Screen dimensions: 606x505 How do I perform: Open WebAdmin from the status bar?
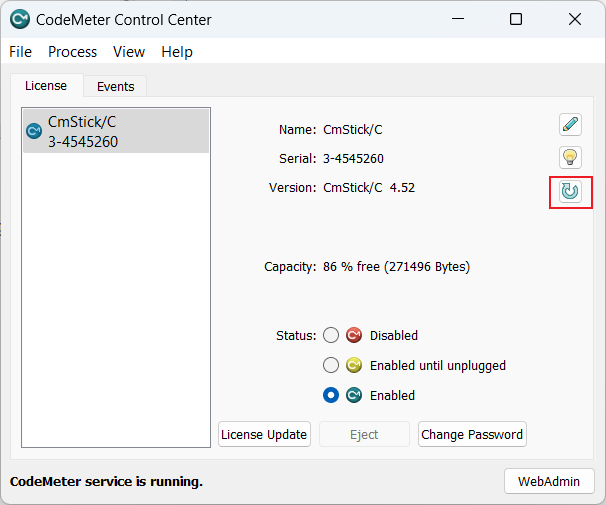(549, 481)
